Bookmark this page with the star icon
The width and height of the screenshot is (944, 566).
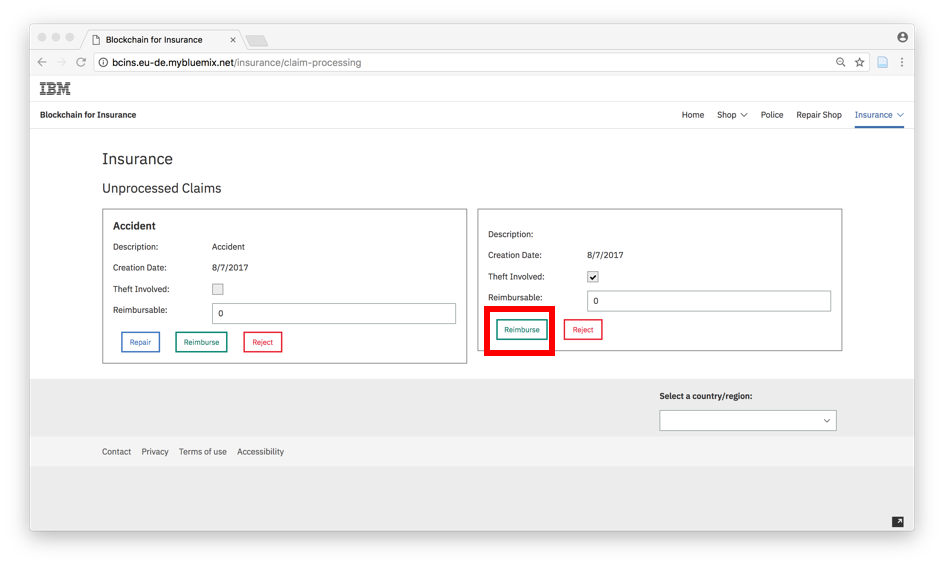click(x=860, y=62)
